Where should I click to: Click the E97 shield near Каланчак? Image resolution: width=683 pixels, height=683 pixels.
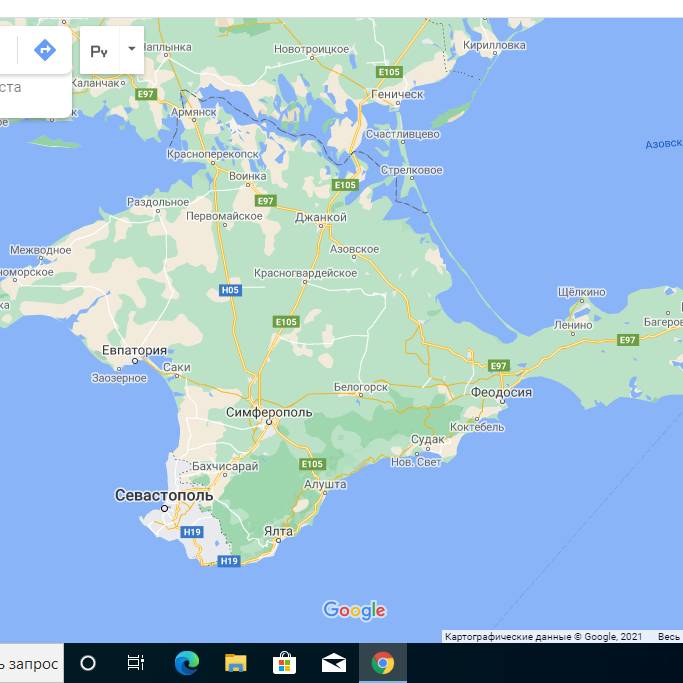tap(145, 94)
